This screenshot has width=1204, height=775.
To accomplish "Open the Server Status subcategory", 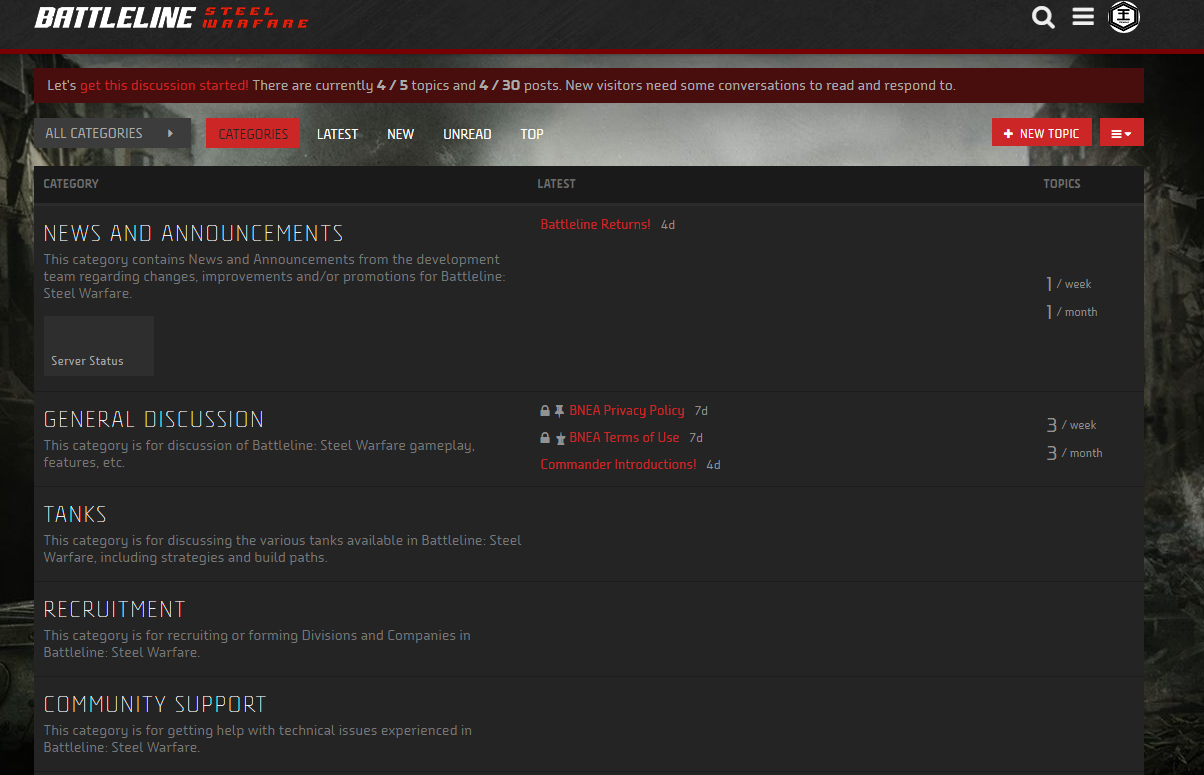I will pos(99,346).
